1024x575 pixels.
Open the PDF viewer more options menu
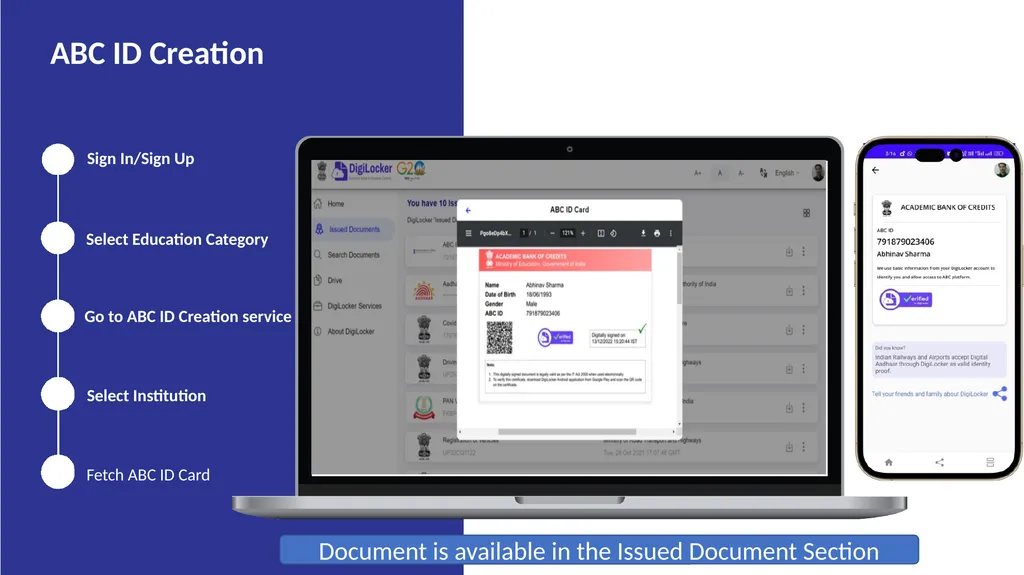[671, 233]
